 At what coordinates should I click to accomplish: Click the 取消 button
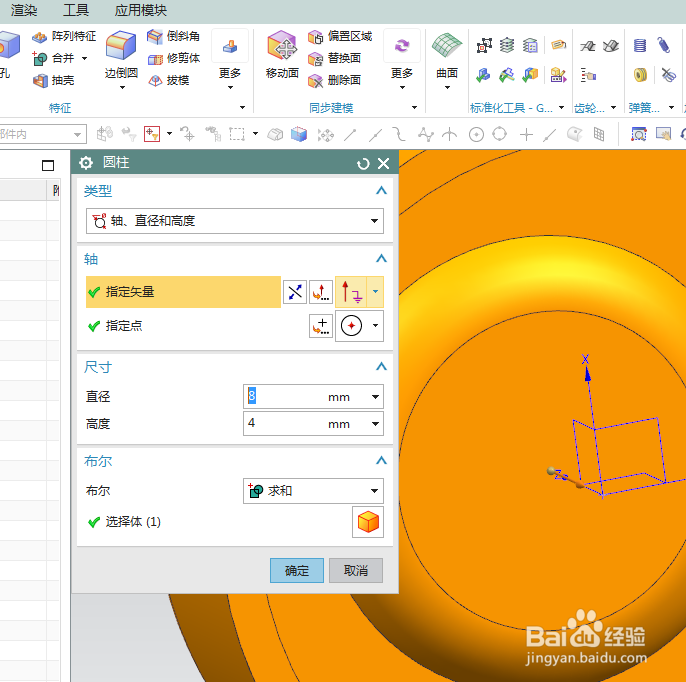pyautogui.click(x=356, y=570)
